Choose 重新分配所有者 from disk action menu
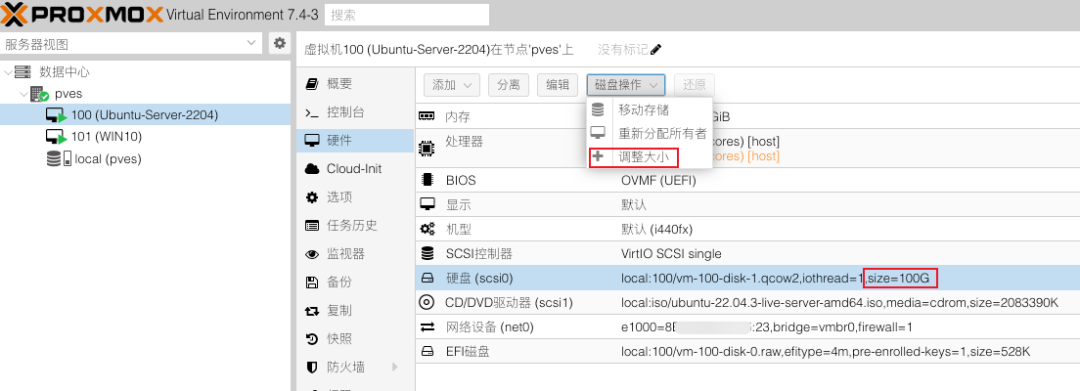 649,134
